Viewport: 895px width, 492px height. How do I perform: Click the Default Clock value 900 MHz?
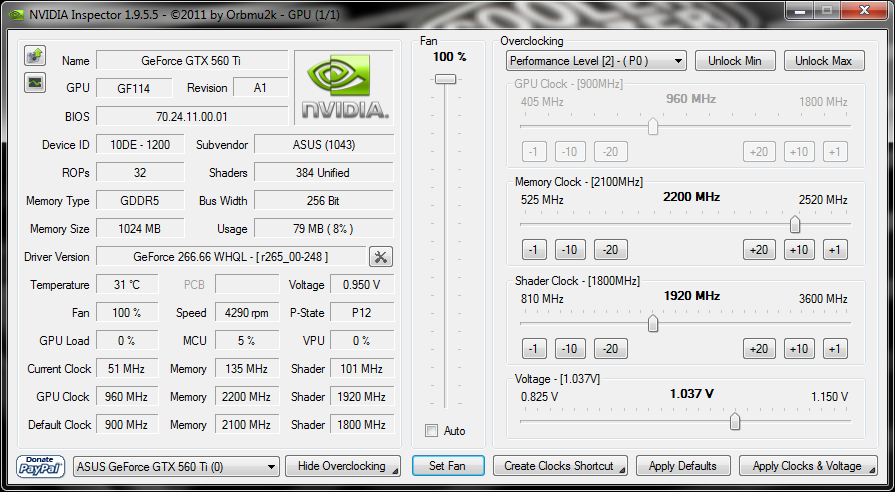(127, 425)
